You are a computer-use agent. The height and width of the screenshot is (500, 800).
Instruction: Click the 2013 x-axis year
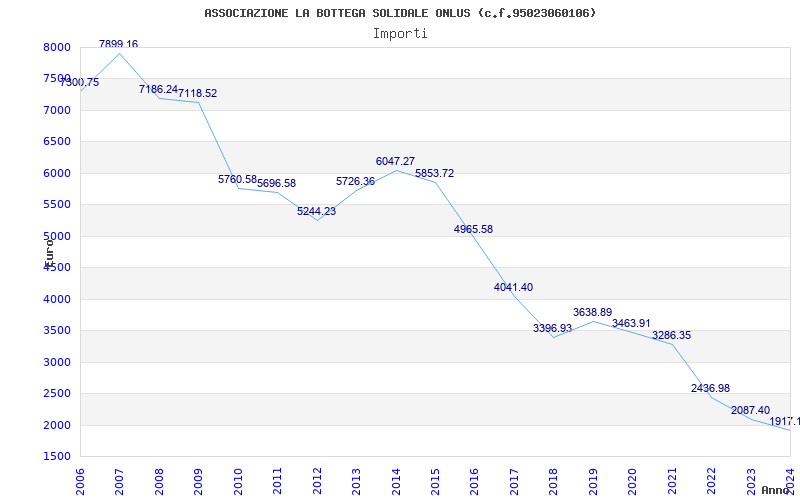[356, 482]
